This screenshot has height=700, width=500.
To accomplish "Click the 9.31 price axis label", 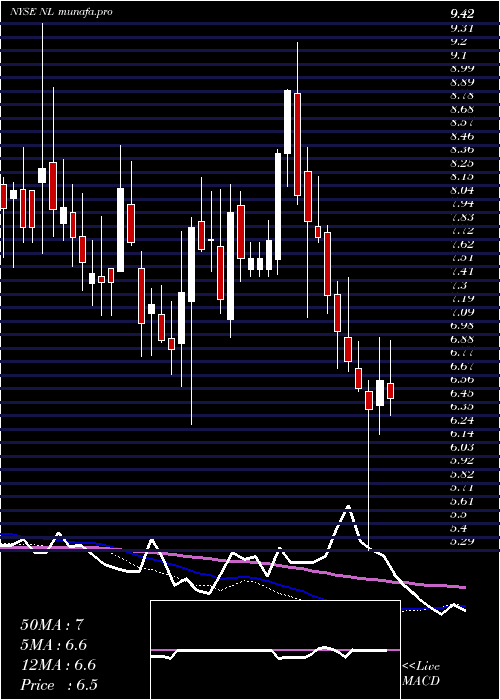I will click(x=462, y=28).
